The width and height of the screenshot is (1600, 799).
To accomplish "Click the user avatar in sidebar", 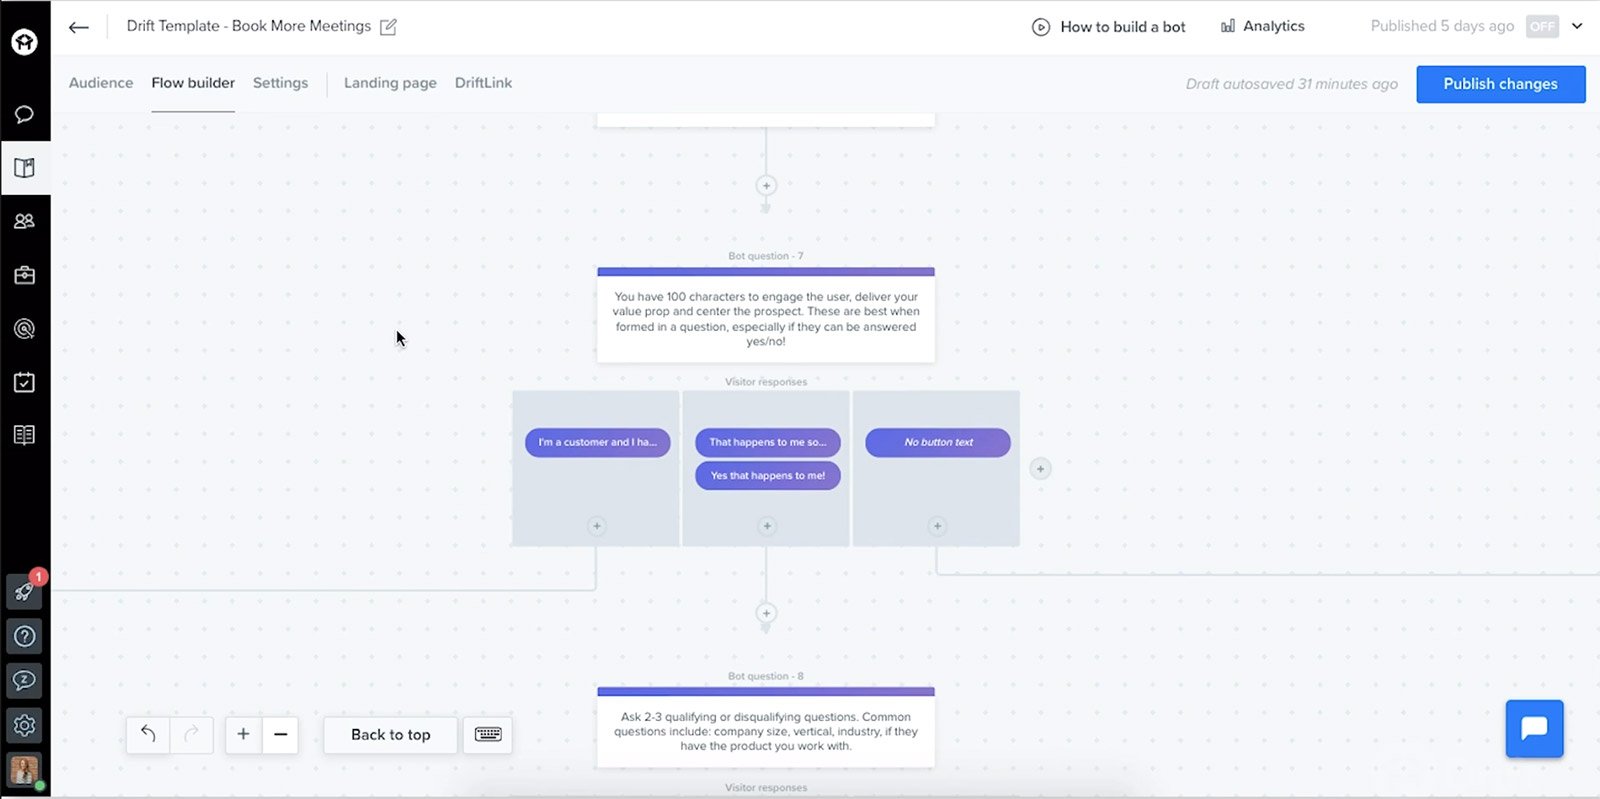I will [x=25, y=770].
